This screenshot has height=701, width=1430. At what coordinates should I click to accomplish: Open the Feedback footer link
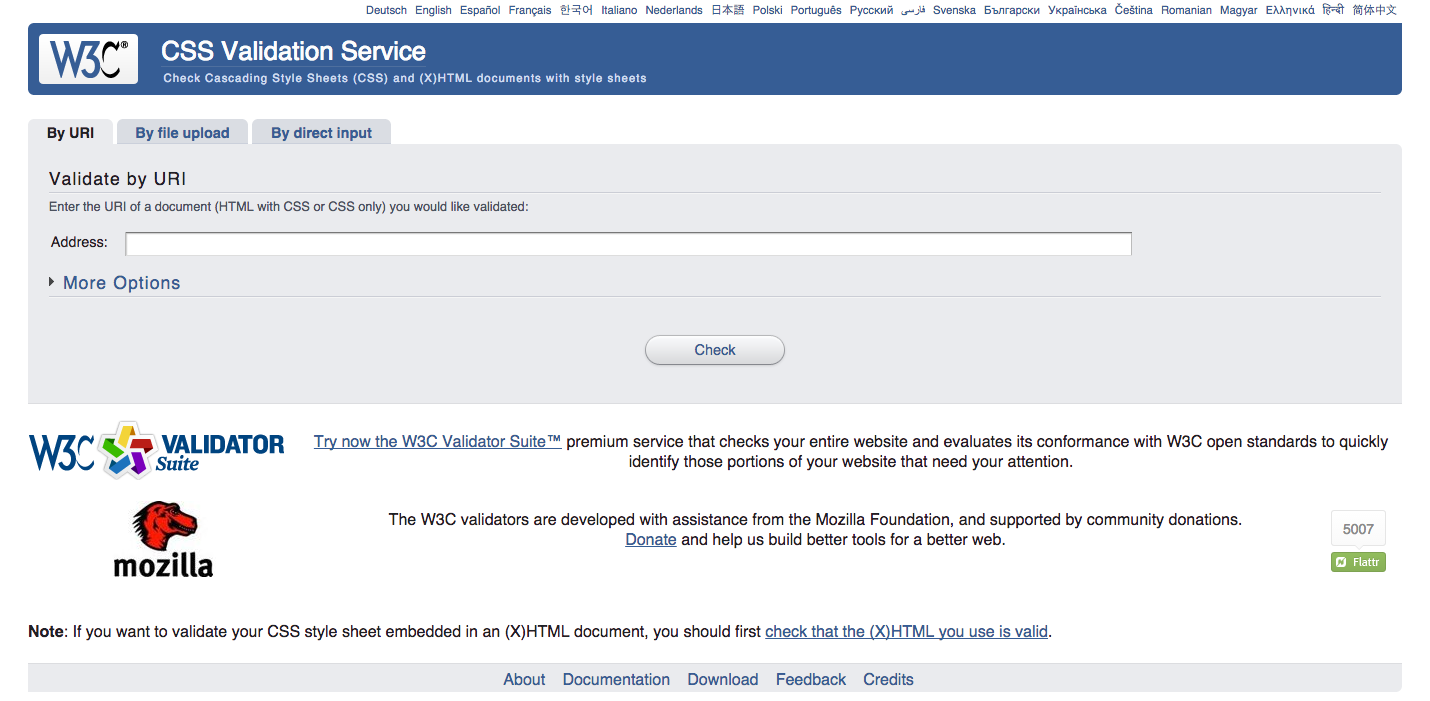click(810, 680)
